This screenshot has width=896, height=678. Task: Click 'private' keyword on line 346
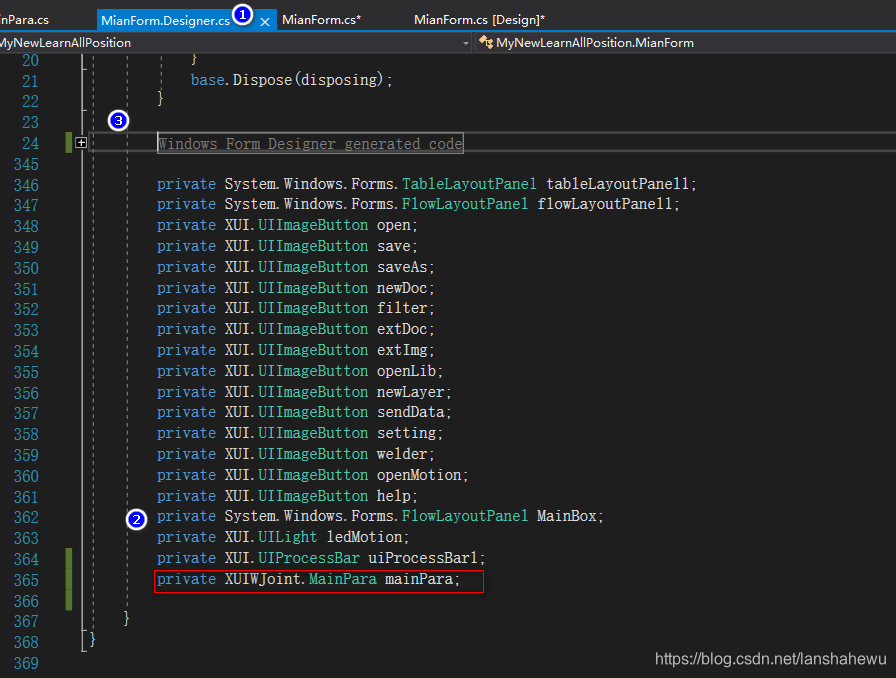186,184
